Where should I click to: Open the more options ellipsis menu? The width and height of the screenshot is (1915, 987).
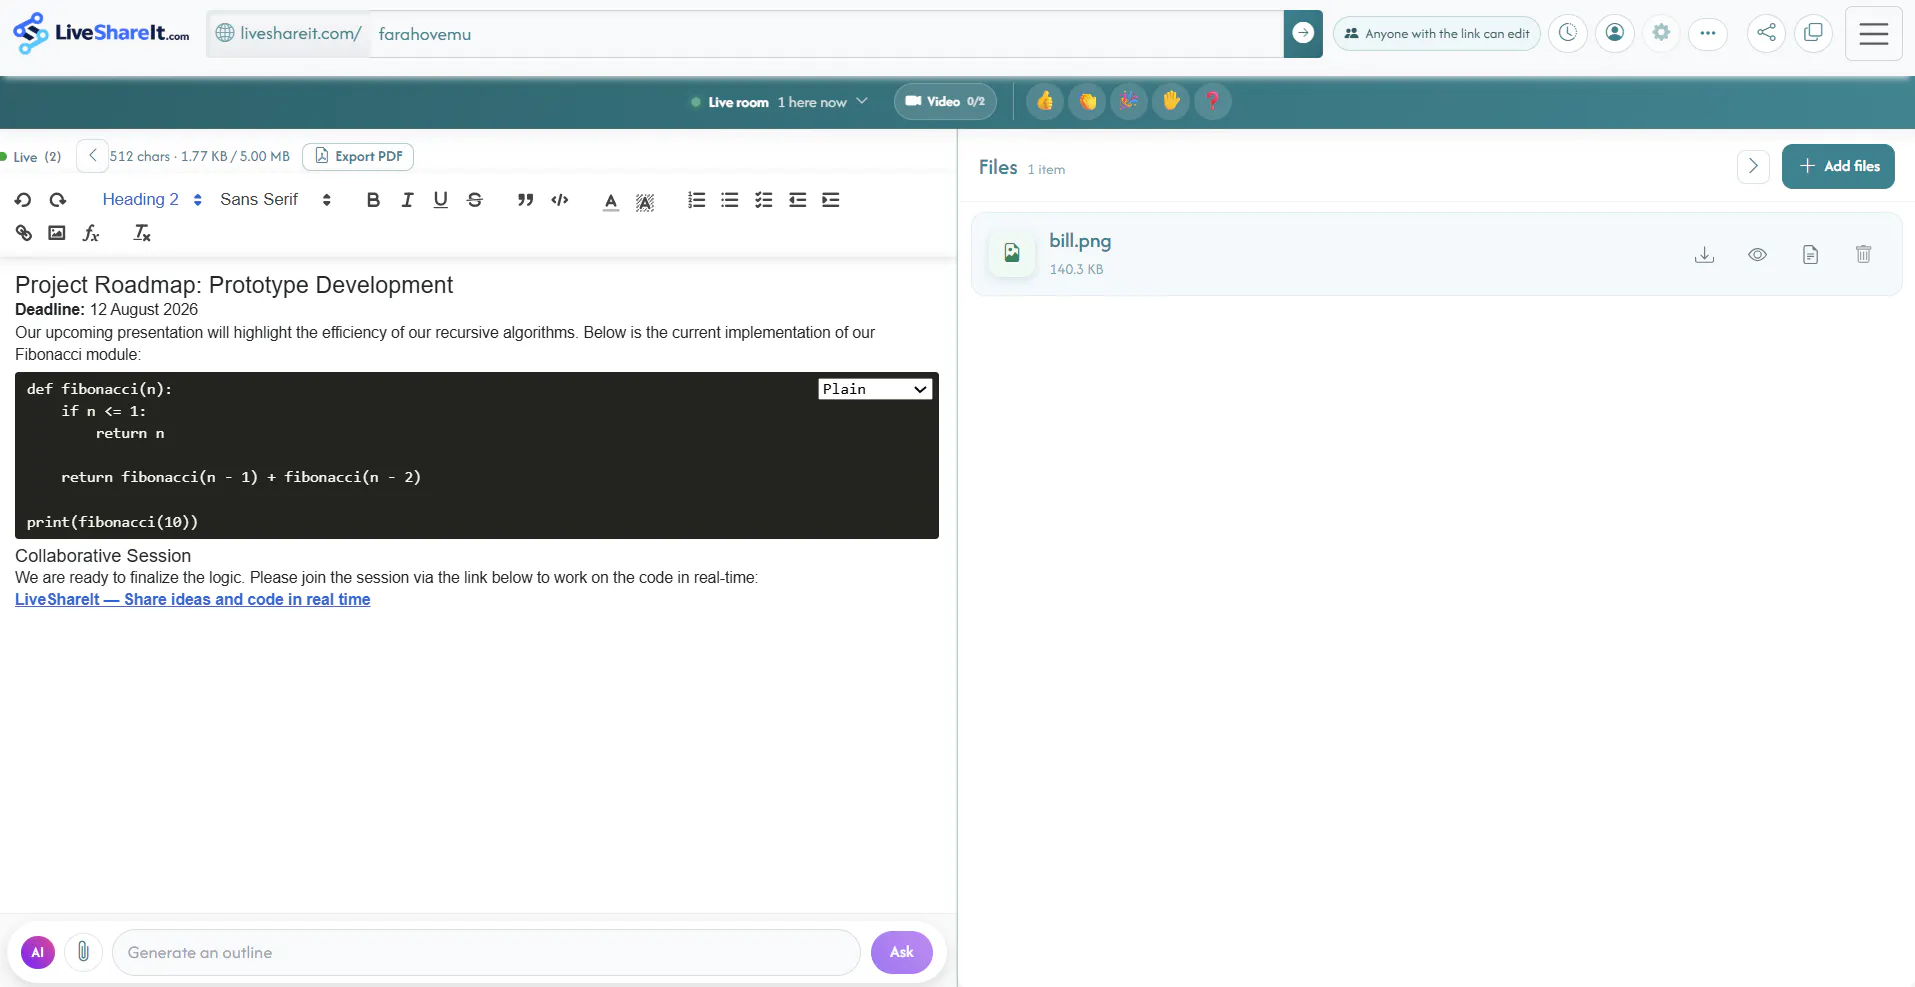[1708, 34]
